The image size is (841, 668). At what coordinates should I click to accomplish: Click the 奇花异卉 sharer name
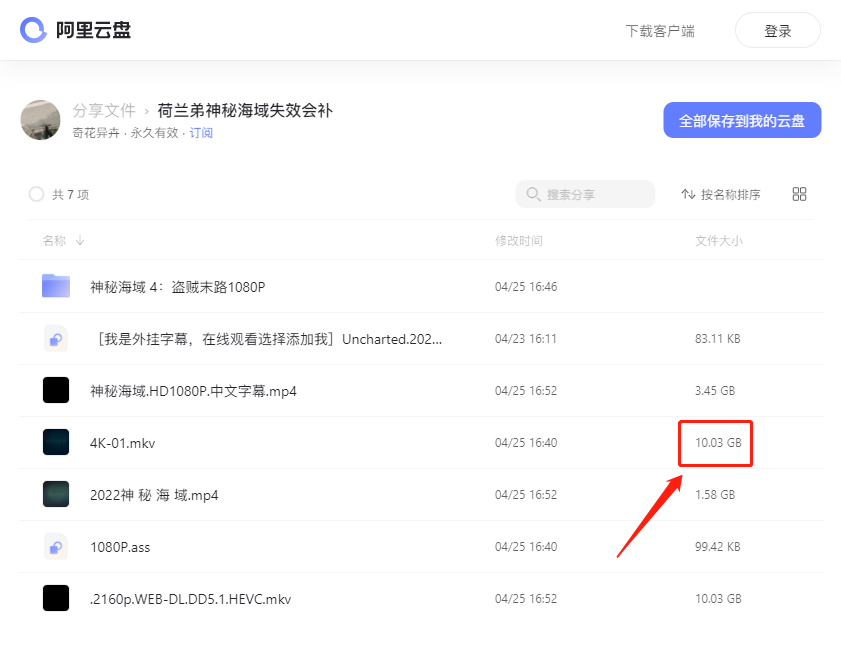(x=96, y=133)
